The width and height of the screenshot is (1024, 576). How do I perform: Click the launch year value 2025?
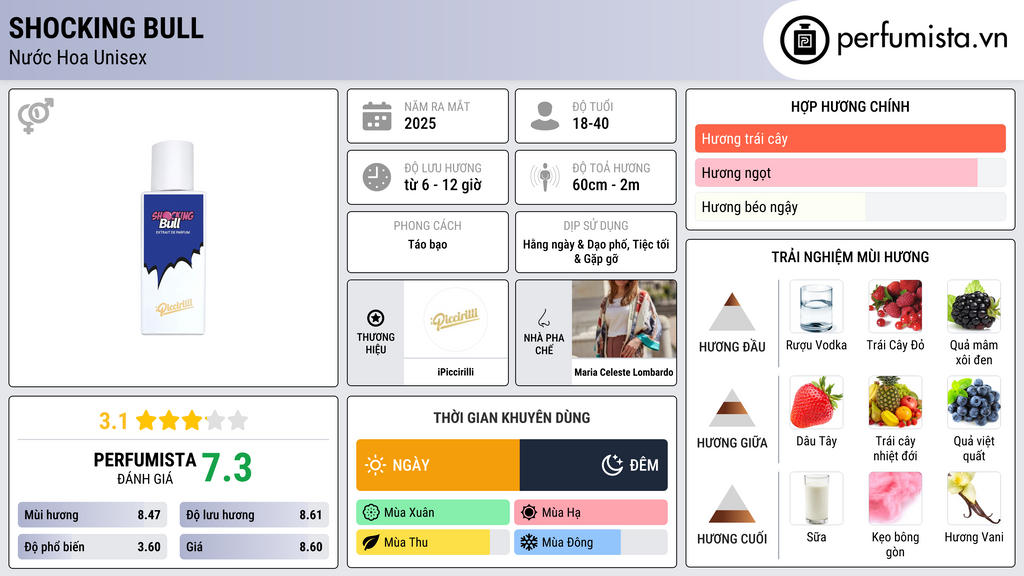[420, 123]
